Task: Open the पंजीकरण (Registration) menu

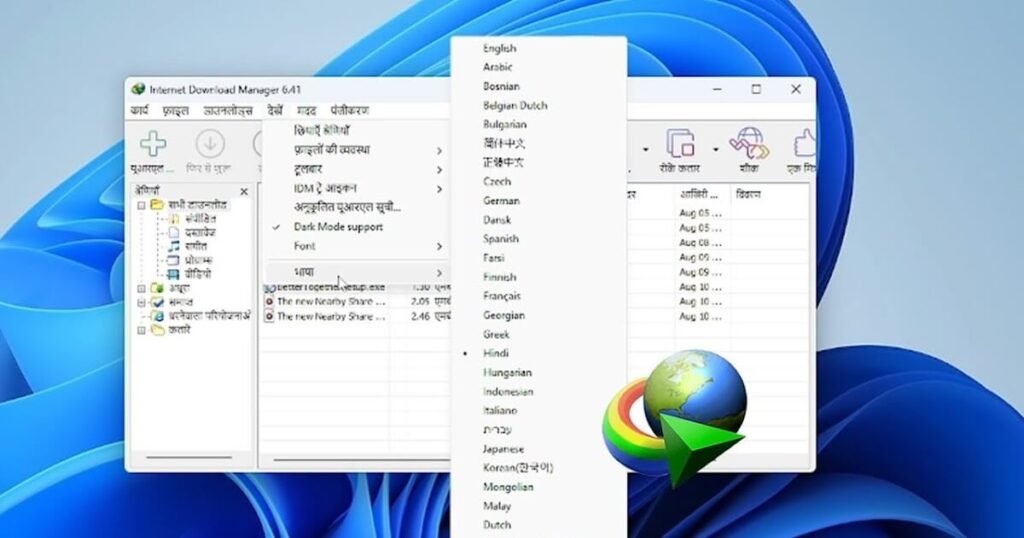Action: pos(350,110)
